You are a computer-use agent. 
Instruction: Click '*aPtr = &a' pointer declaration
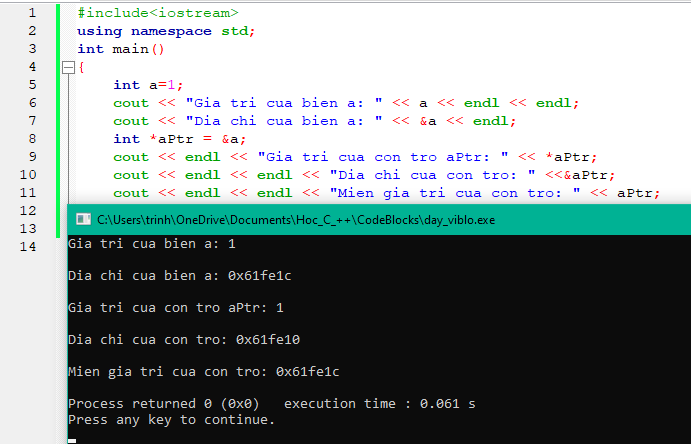tap(194, 139)
